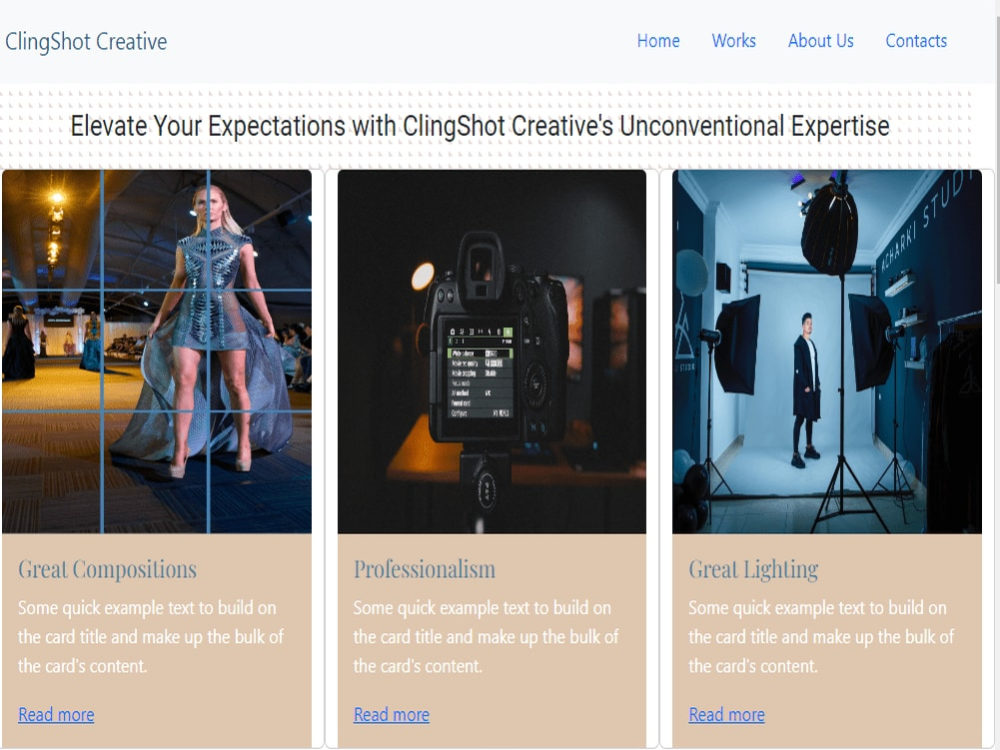This screenshot has height=750, width=1000.
Task: Read more about Great Lighting
Action: pos(726,714)
